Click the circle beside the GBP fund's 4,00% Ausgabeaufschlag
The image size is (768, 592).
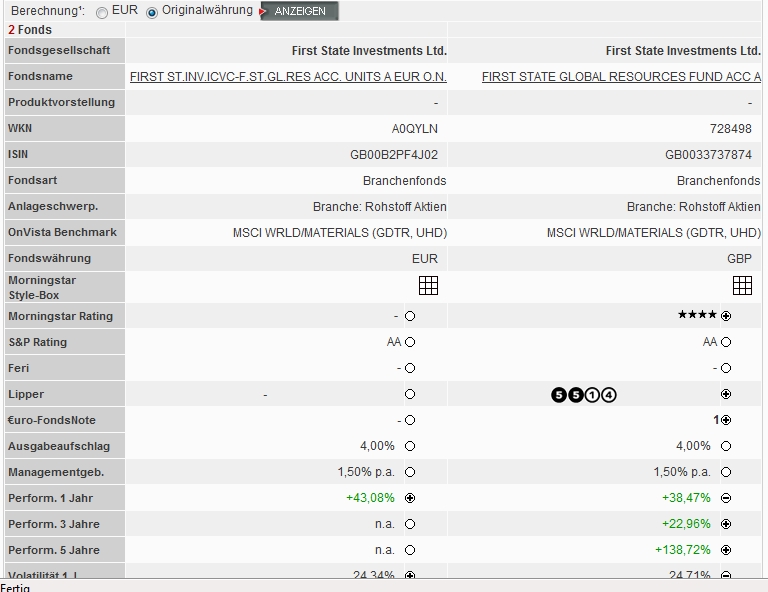[x=726, y=446]
